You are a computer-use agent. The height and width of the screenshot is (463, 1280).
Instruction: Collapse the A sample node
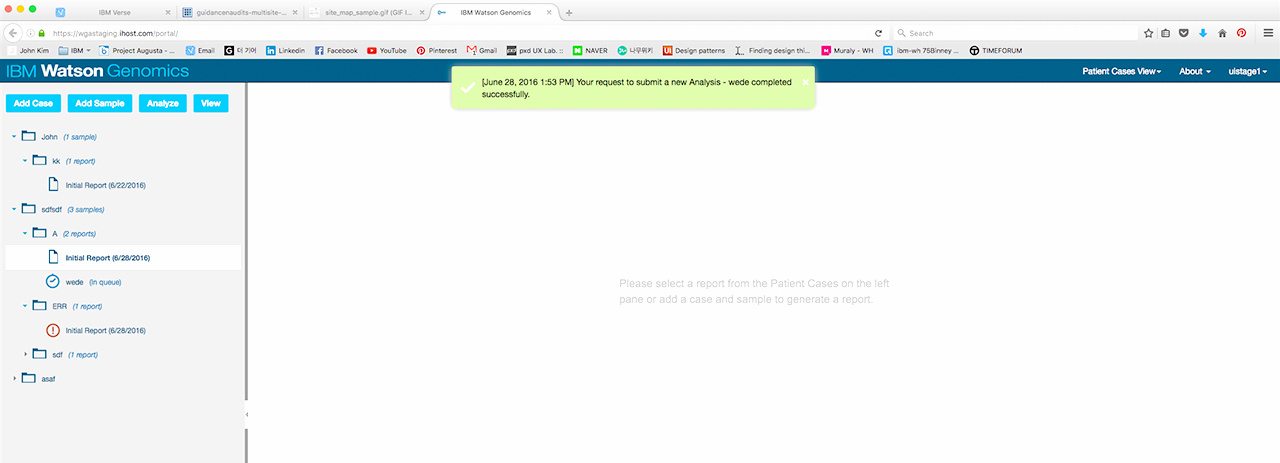(x=26, y=233)
